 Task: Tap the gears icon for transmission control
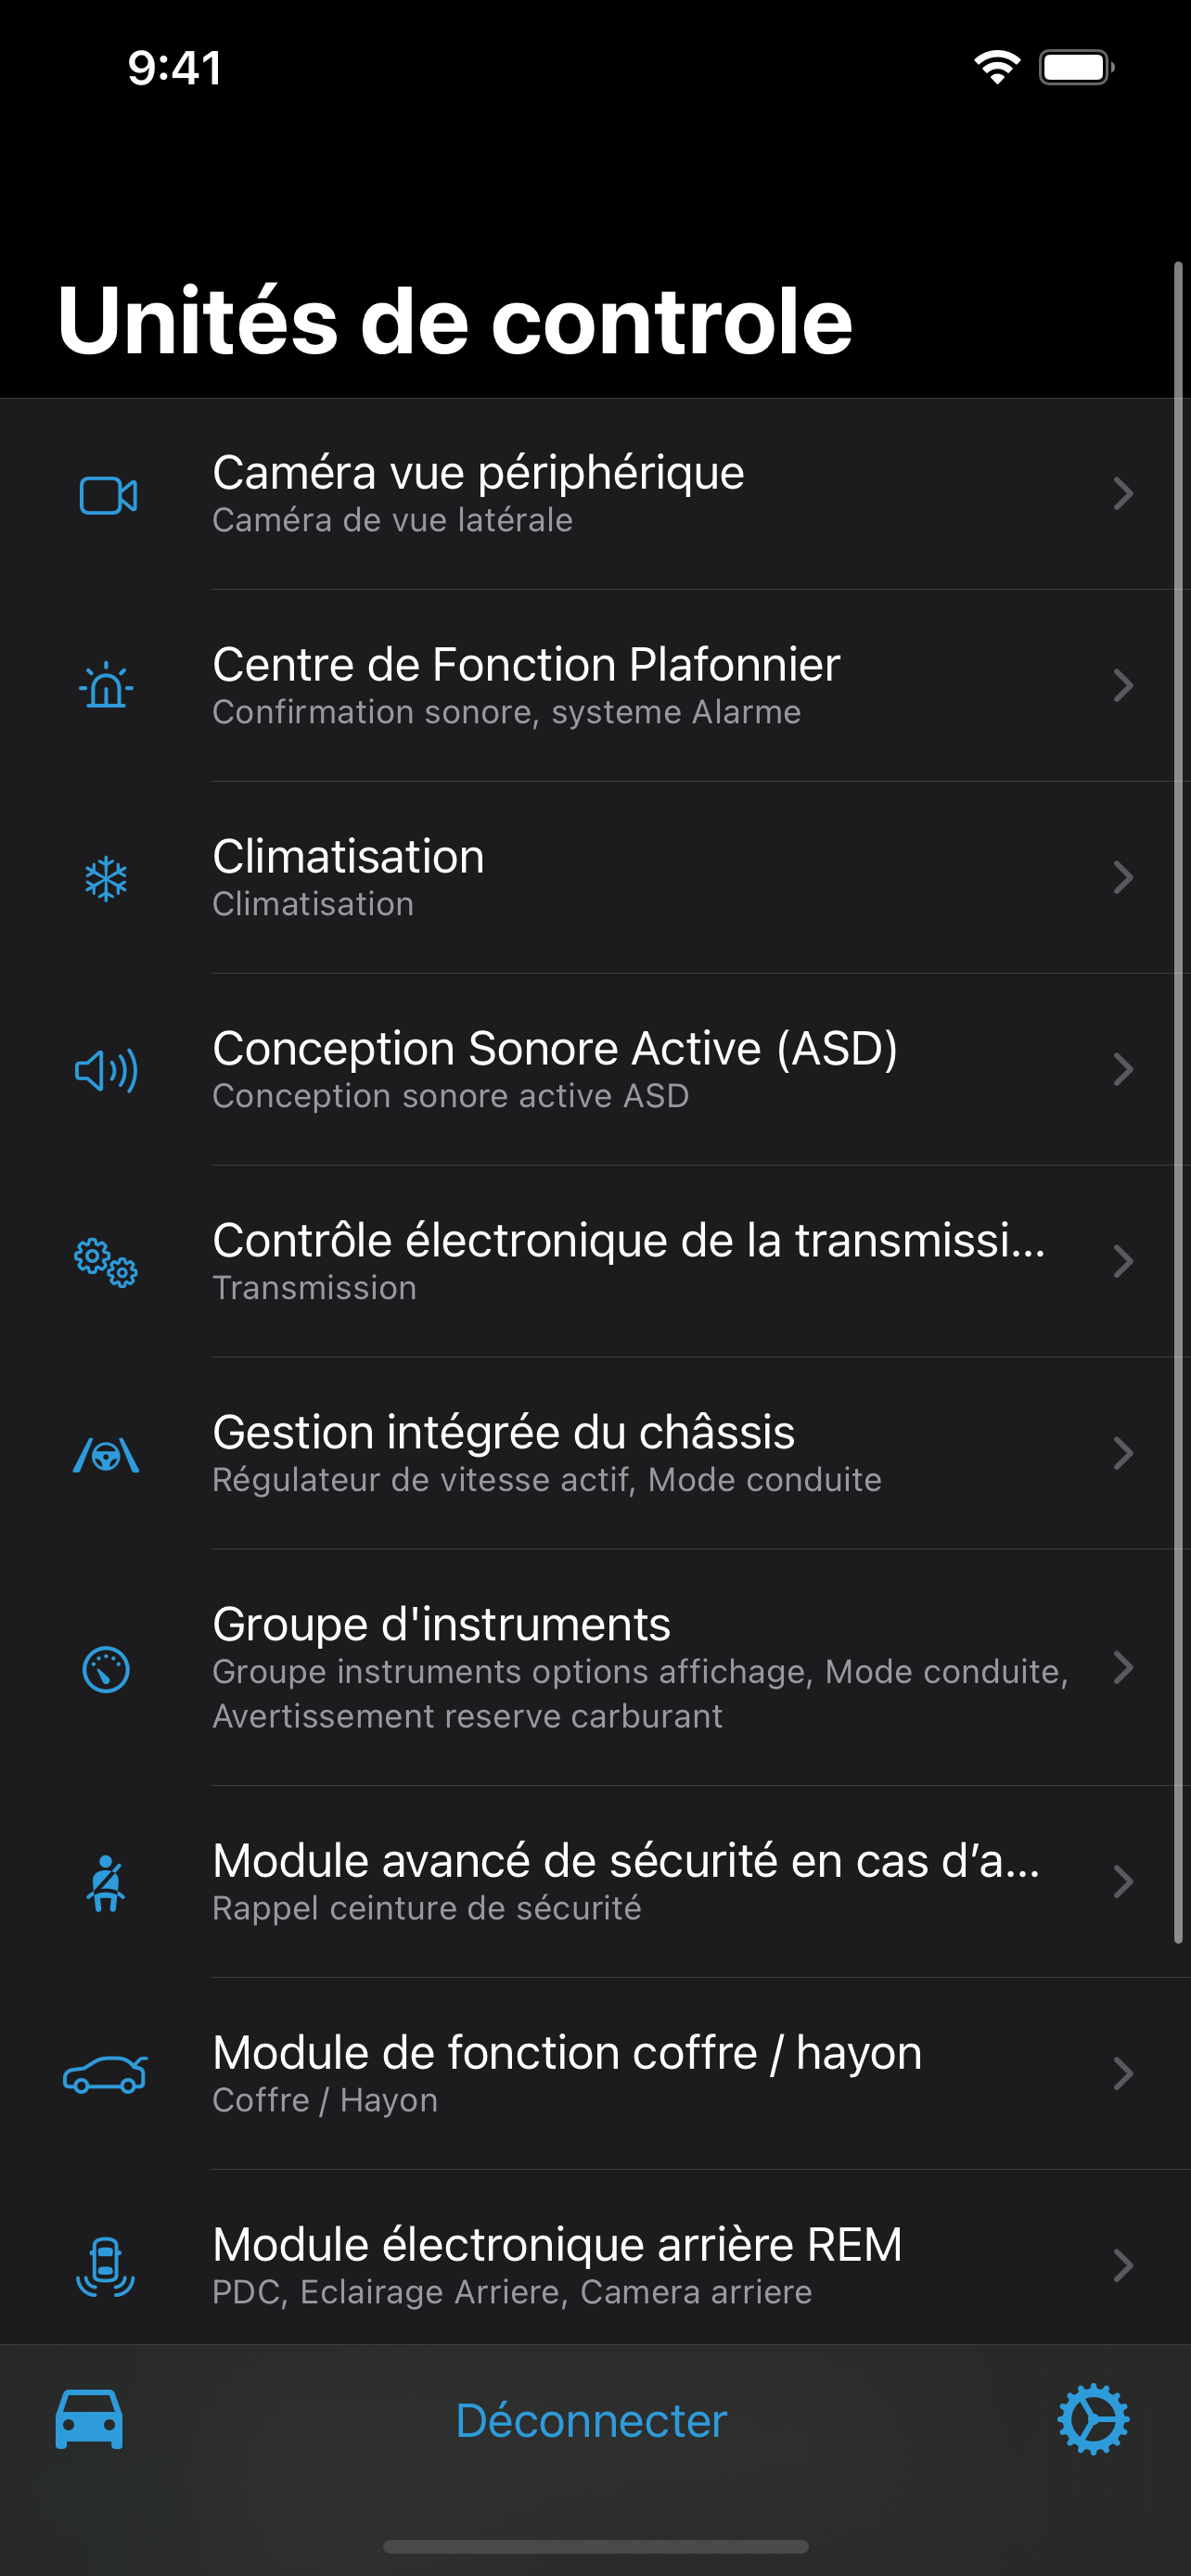pos(106,1262)
